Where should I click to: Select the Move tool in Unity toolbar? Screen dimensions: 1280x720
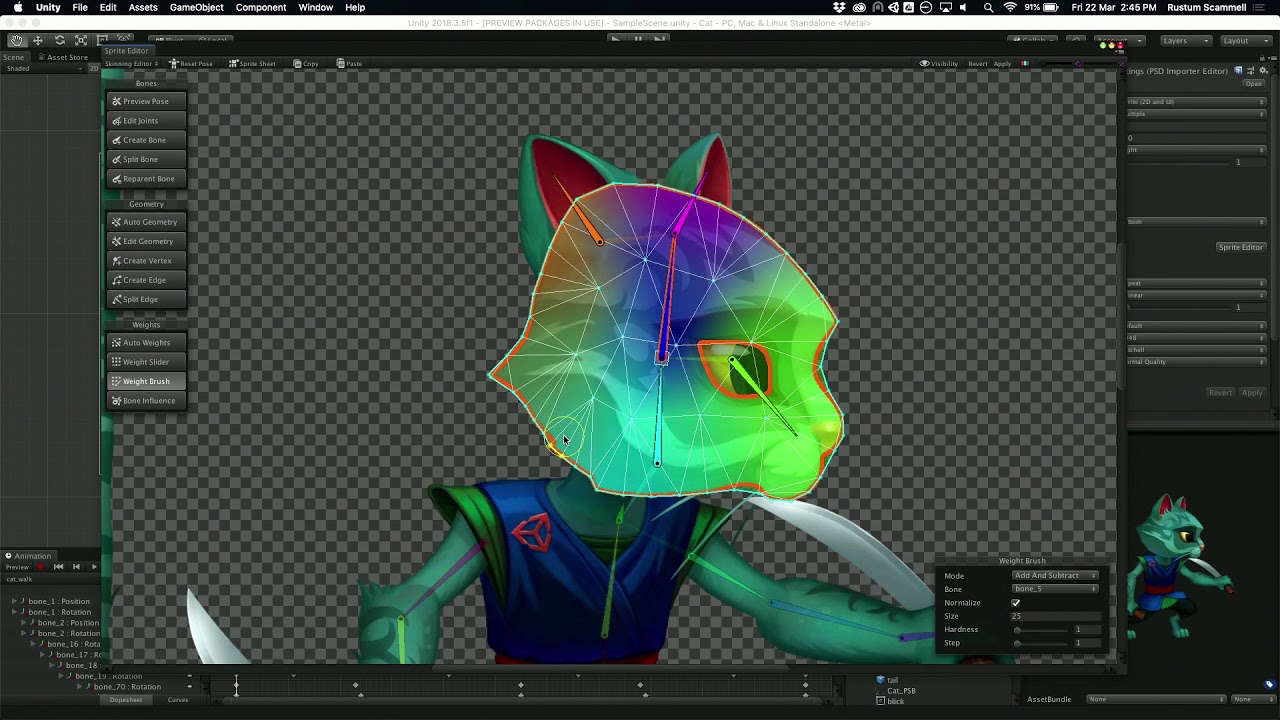pos(38,40)
